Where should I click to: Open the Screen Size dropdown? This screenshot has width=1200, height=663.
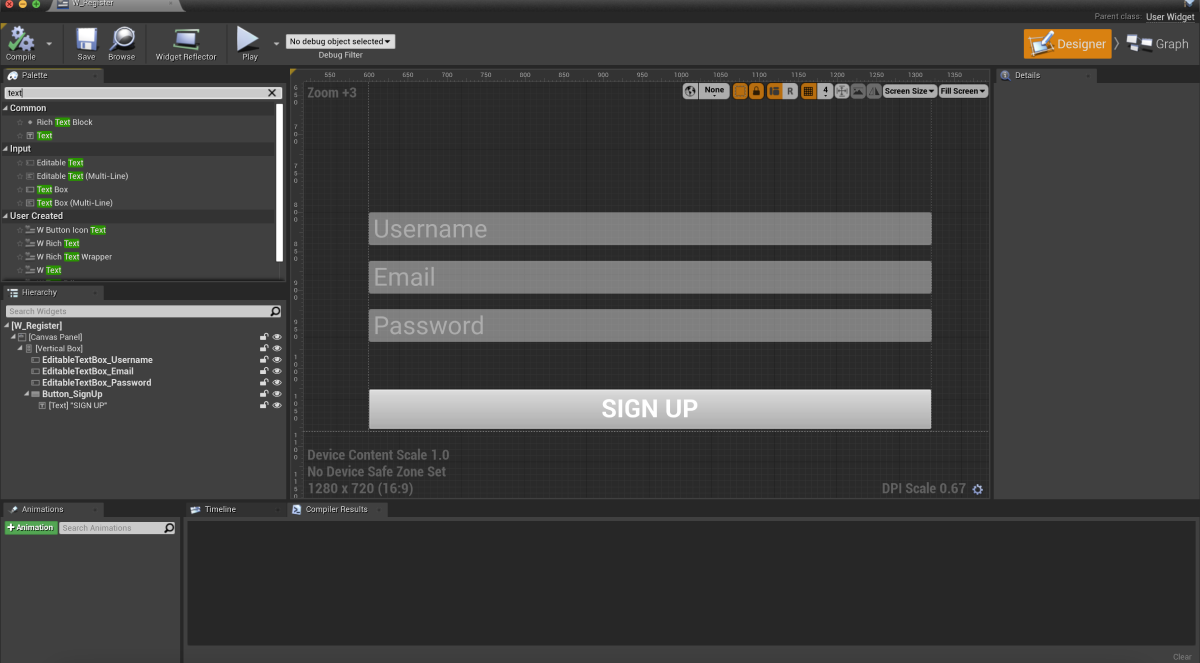tap(909, 91)
